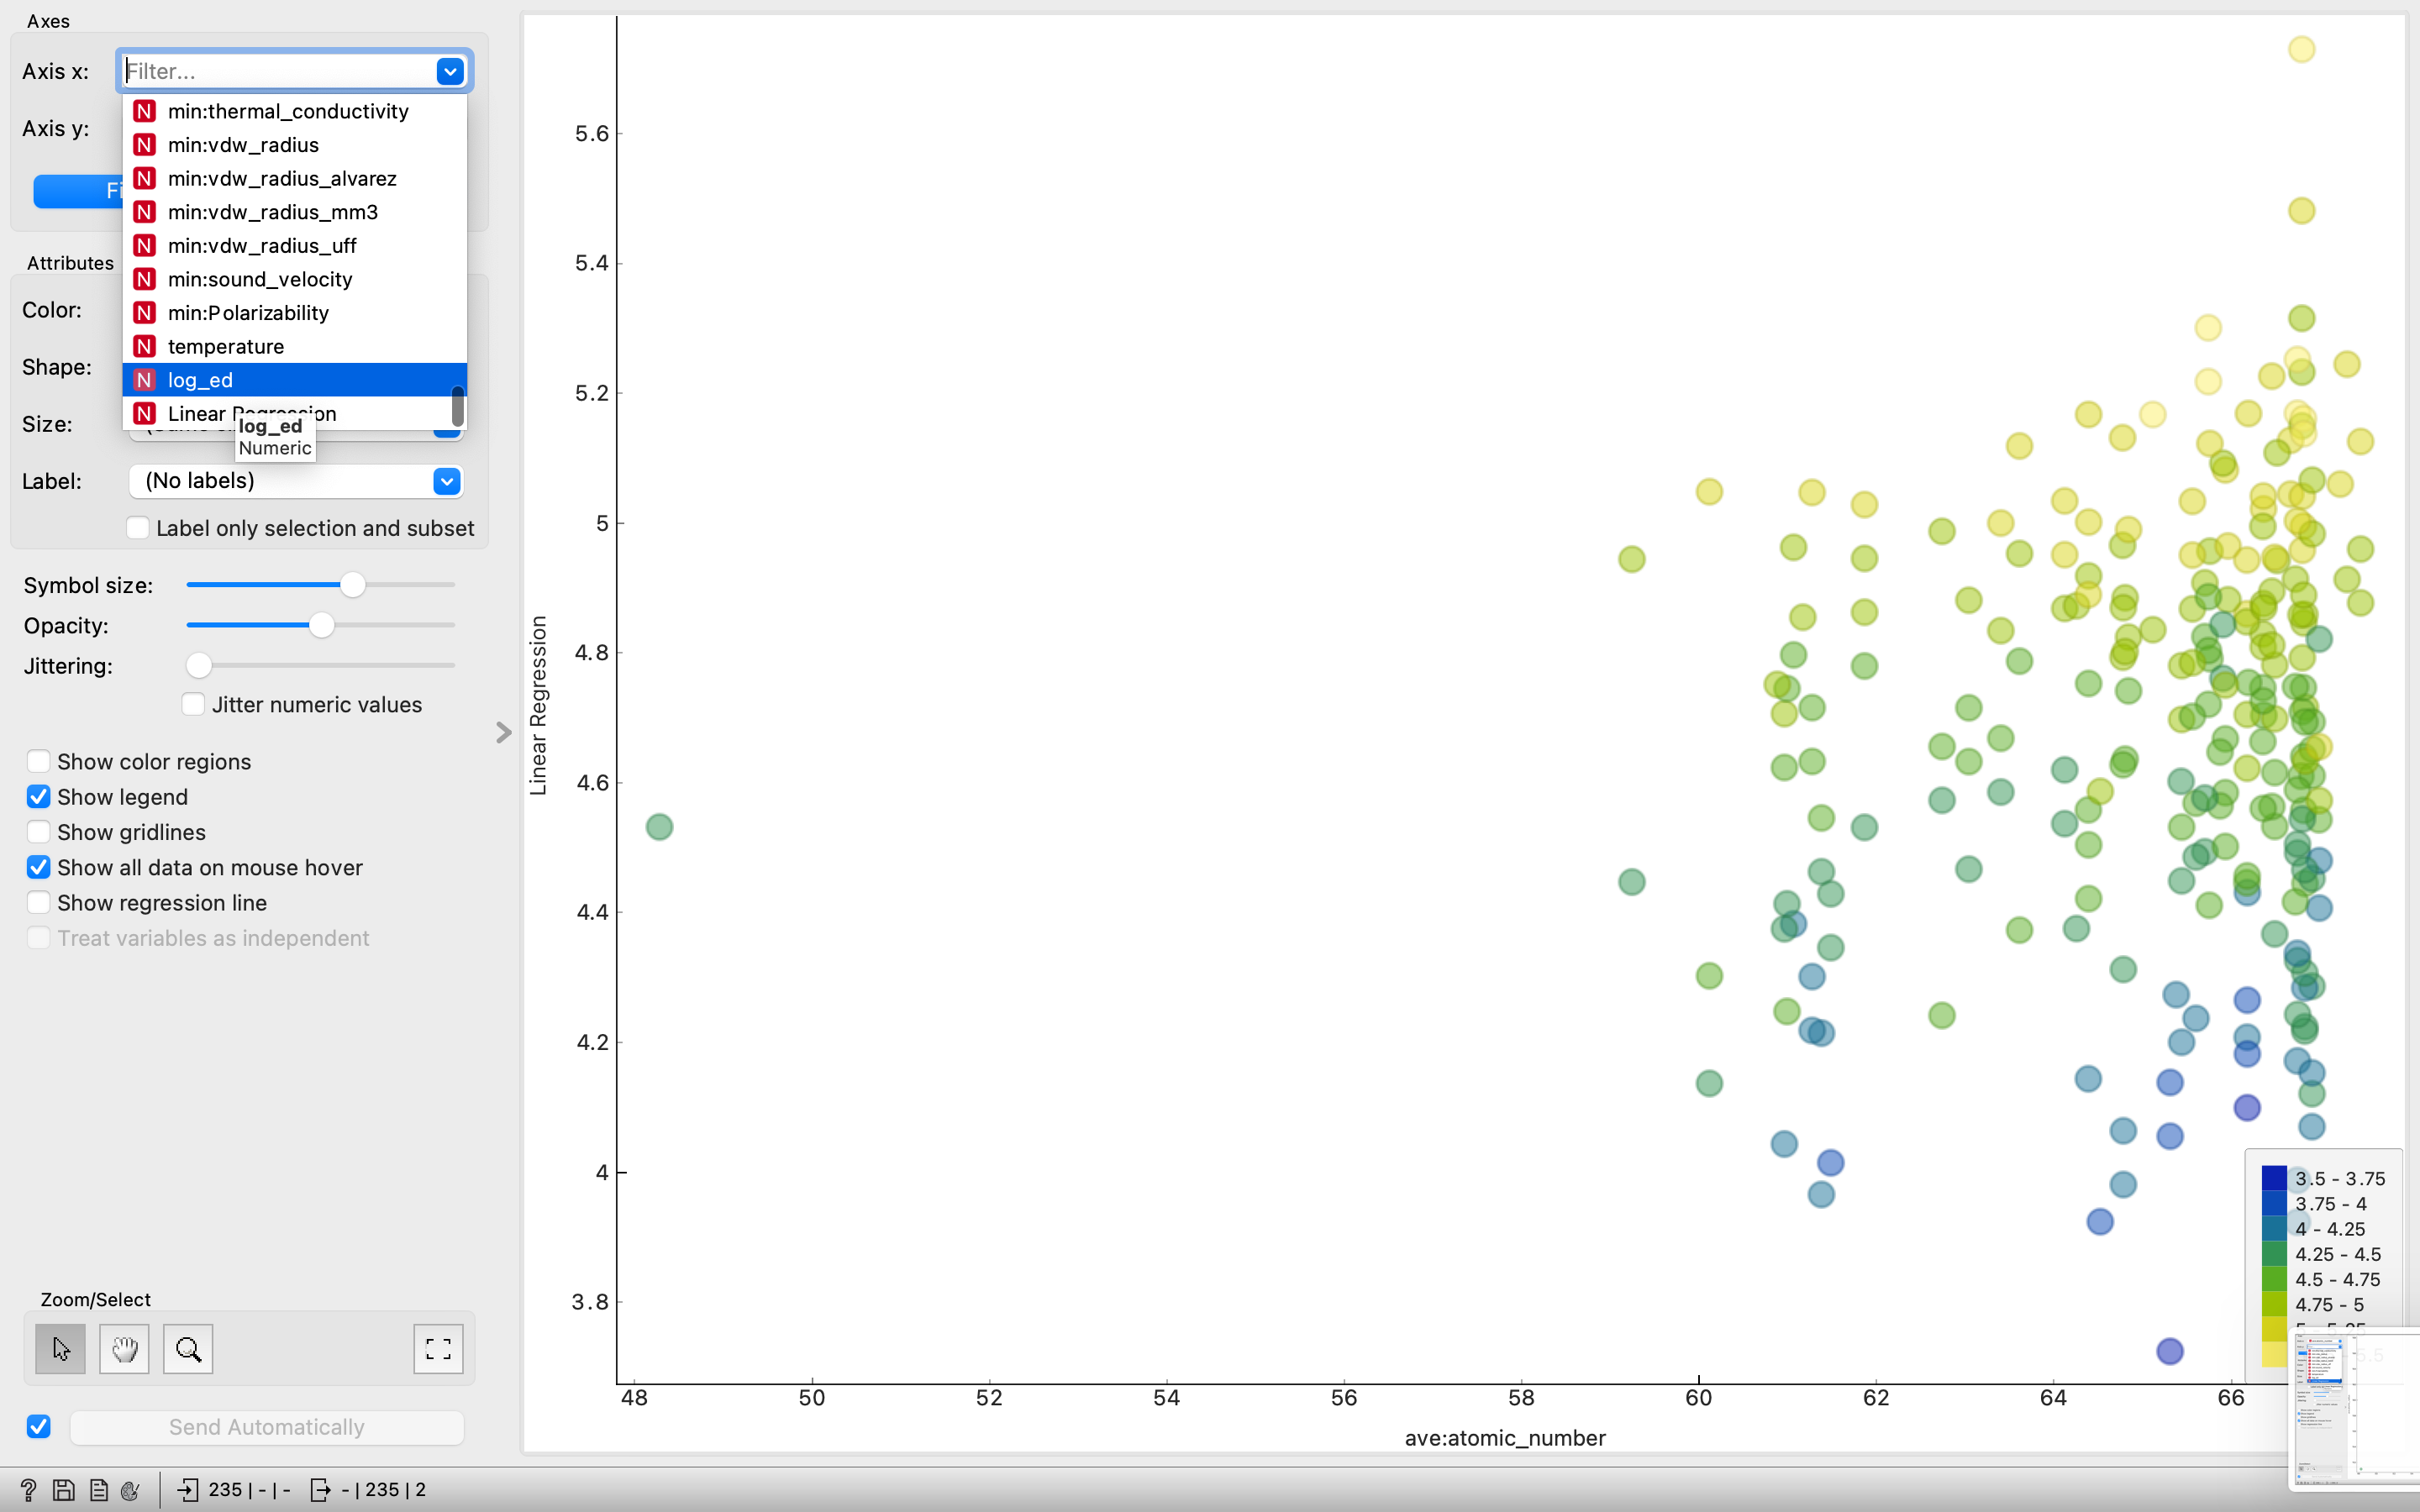Adjust the Symbol size slider

pos(352,584)
